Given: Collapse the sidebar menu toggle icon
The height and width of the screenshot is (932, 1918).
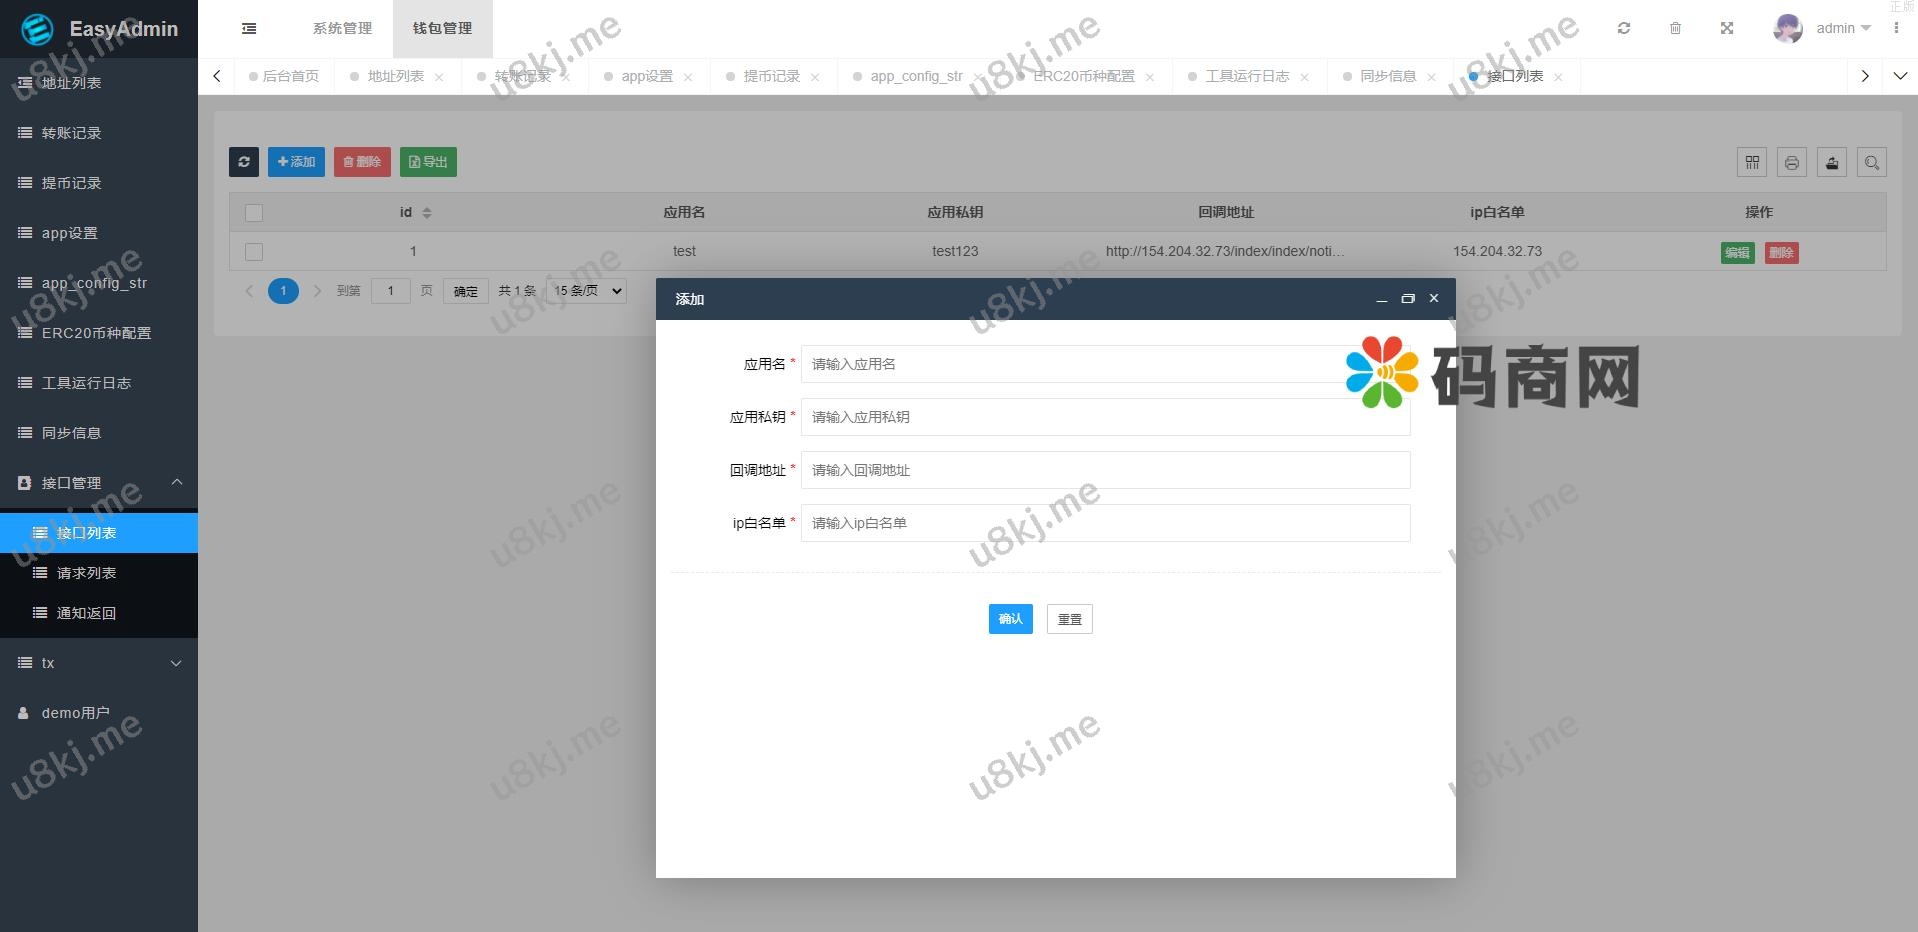Looking at the screenshot, I should pyautogui.click(x=249, y=28).
